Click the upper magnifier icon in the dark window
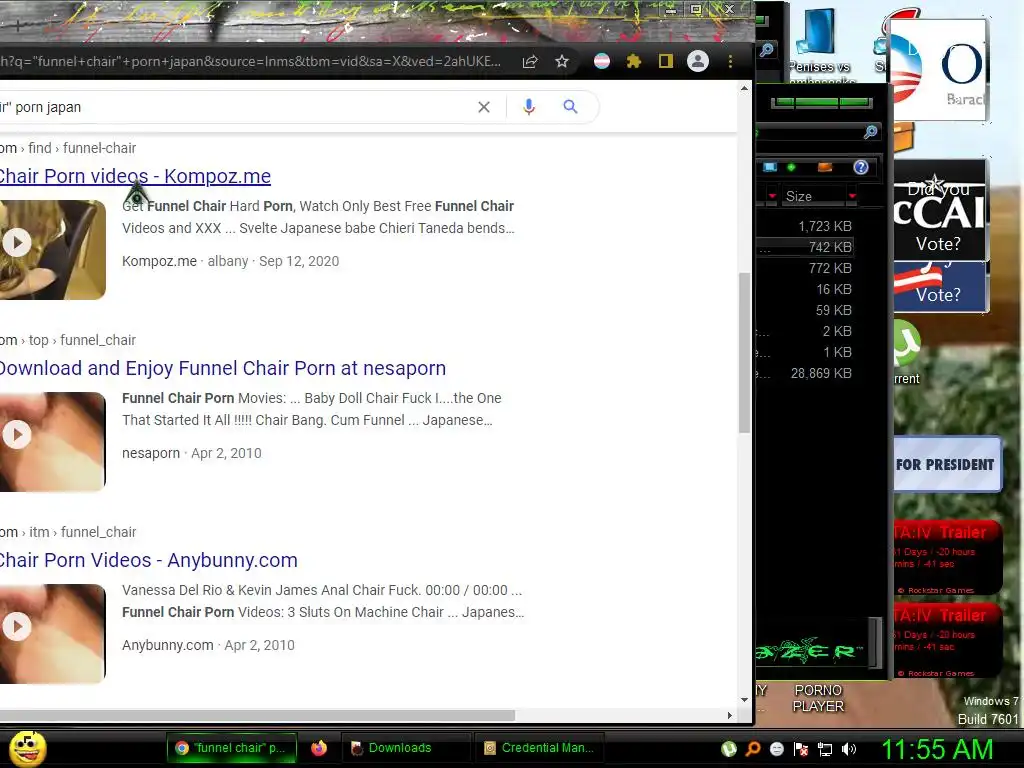 (767, 50)
